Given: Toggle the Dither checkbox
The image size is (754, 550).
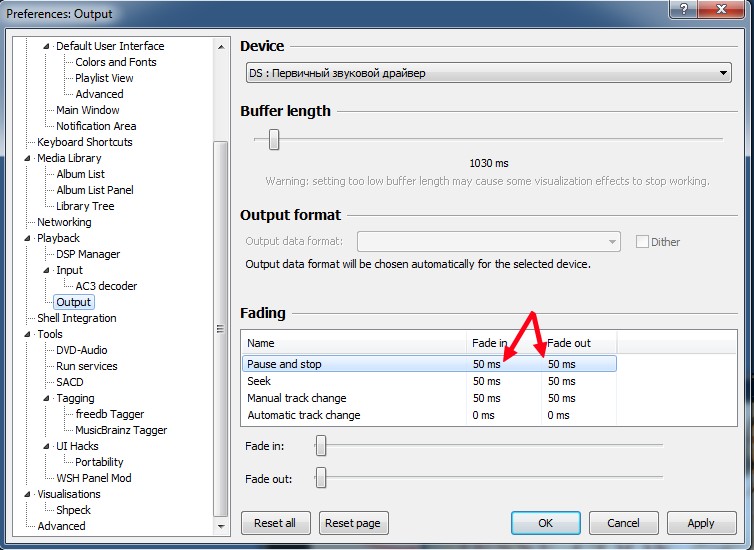Looking at the screenshot, I should coord(642,241).
